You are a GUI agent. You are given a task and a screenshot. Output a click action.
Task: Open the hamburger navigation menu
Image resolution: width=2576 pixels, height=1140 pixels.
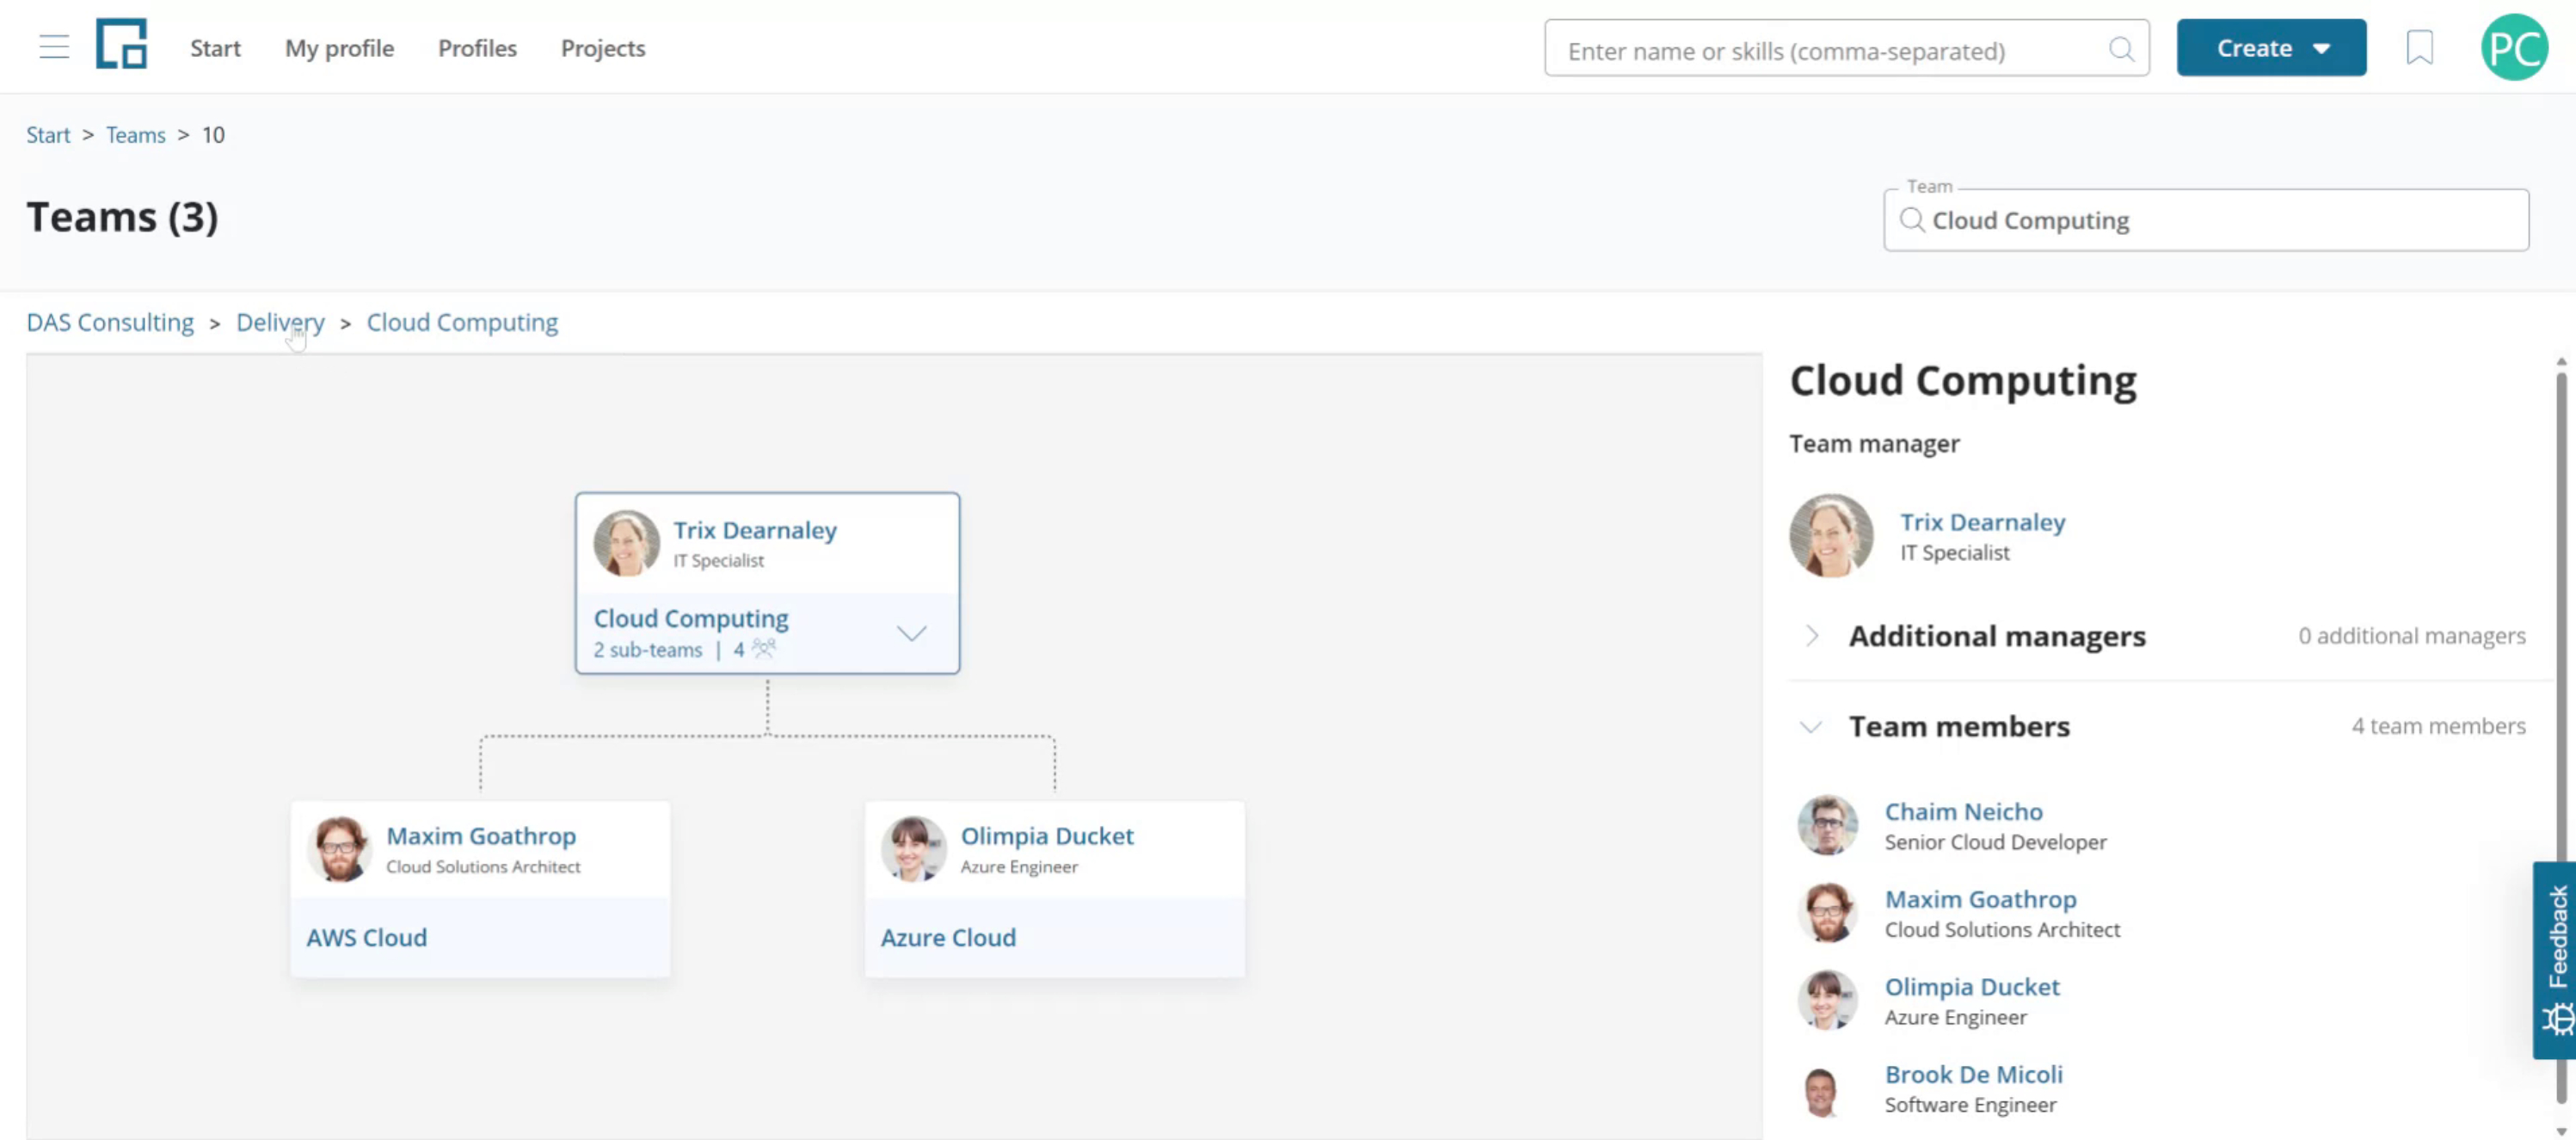coord(54,47)
